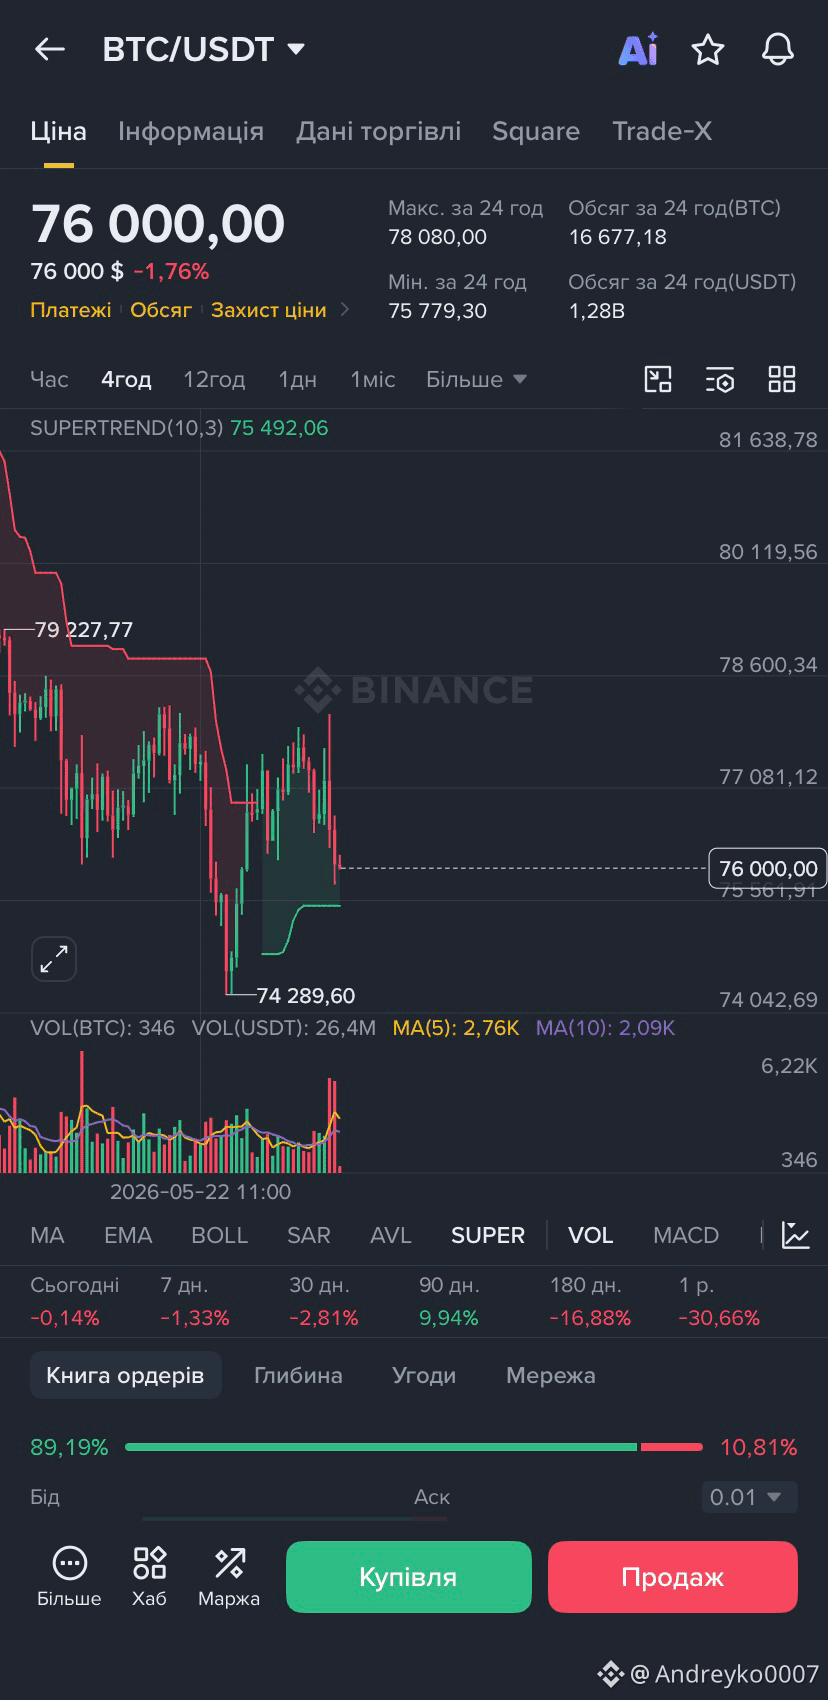
Task: Open chart picture-in-picture layout icon
Action: click(x=658, y=379)
